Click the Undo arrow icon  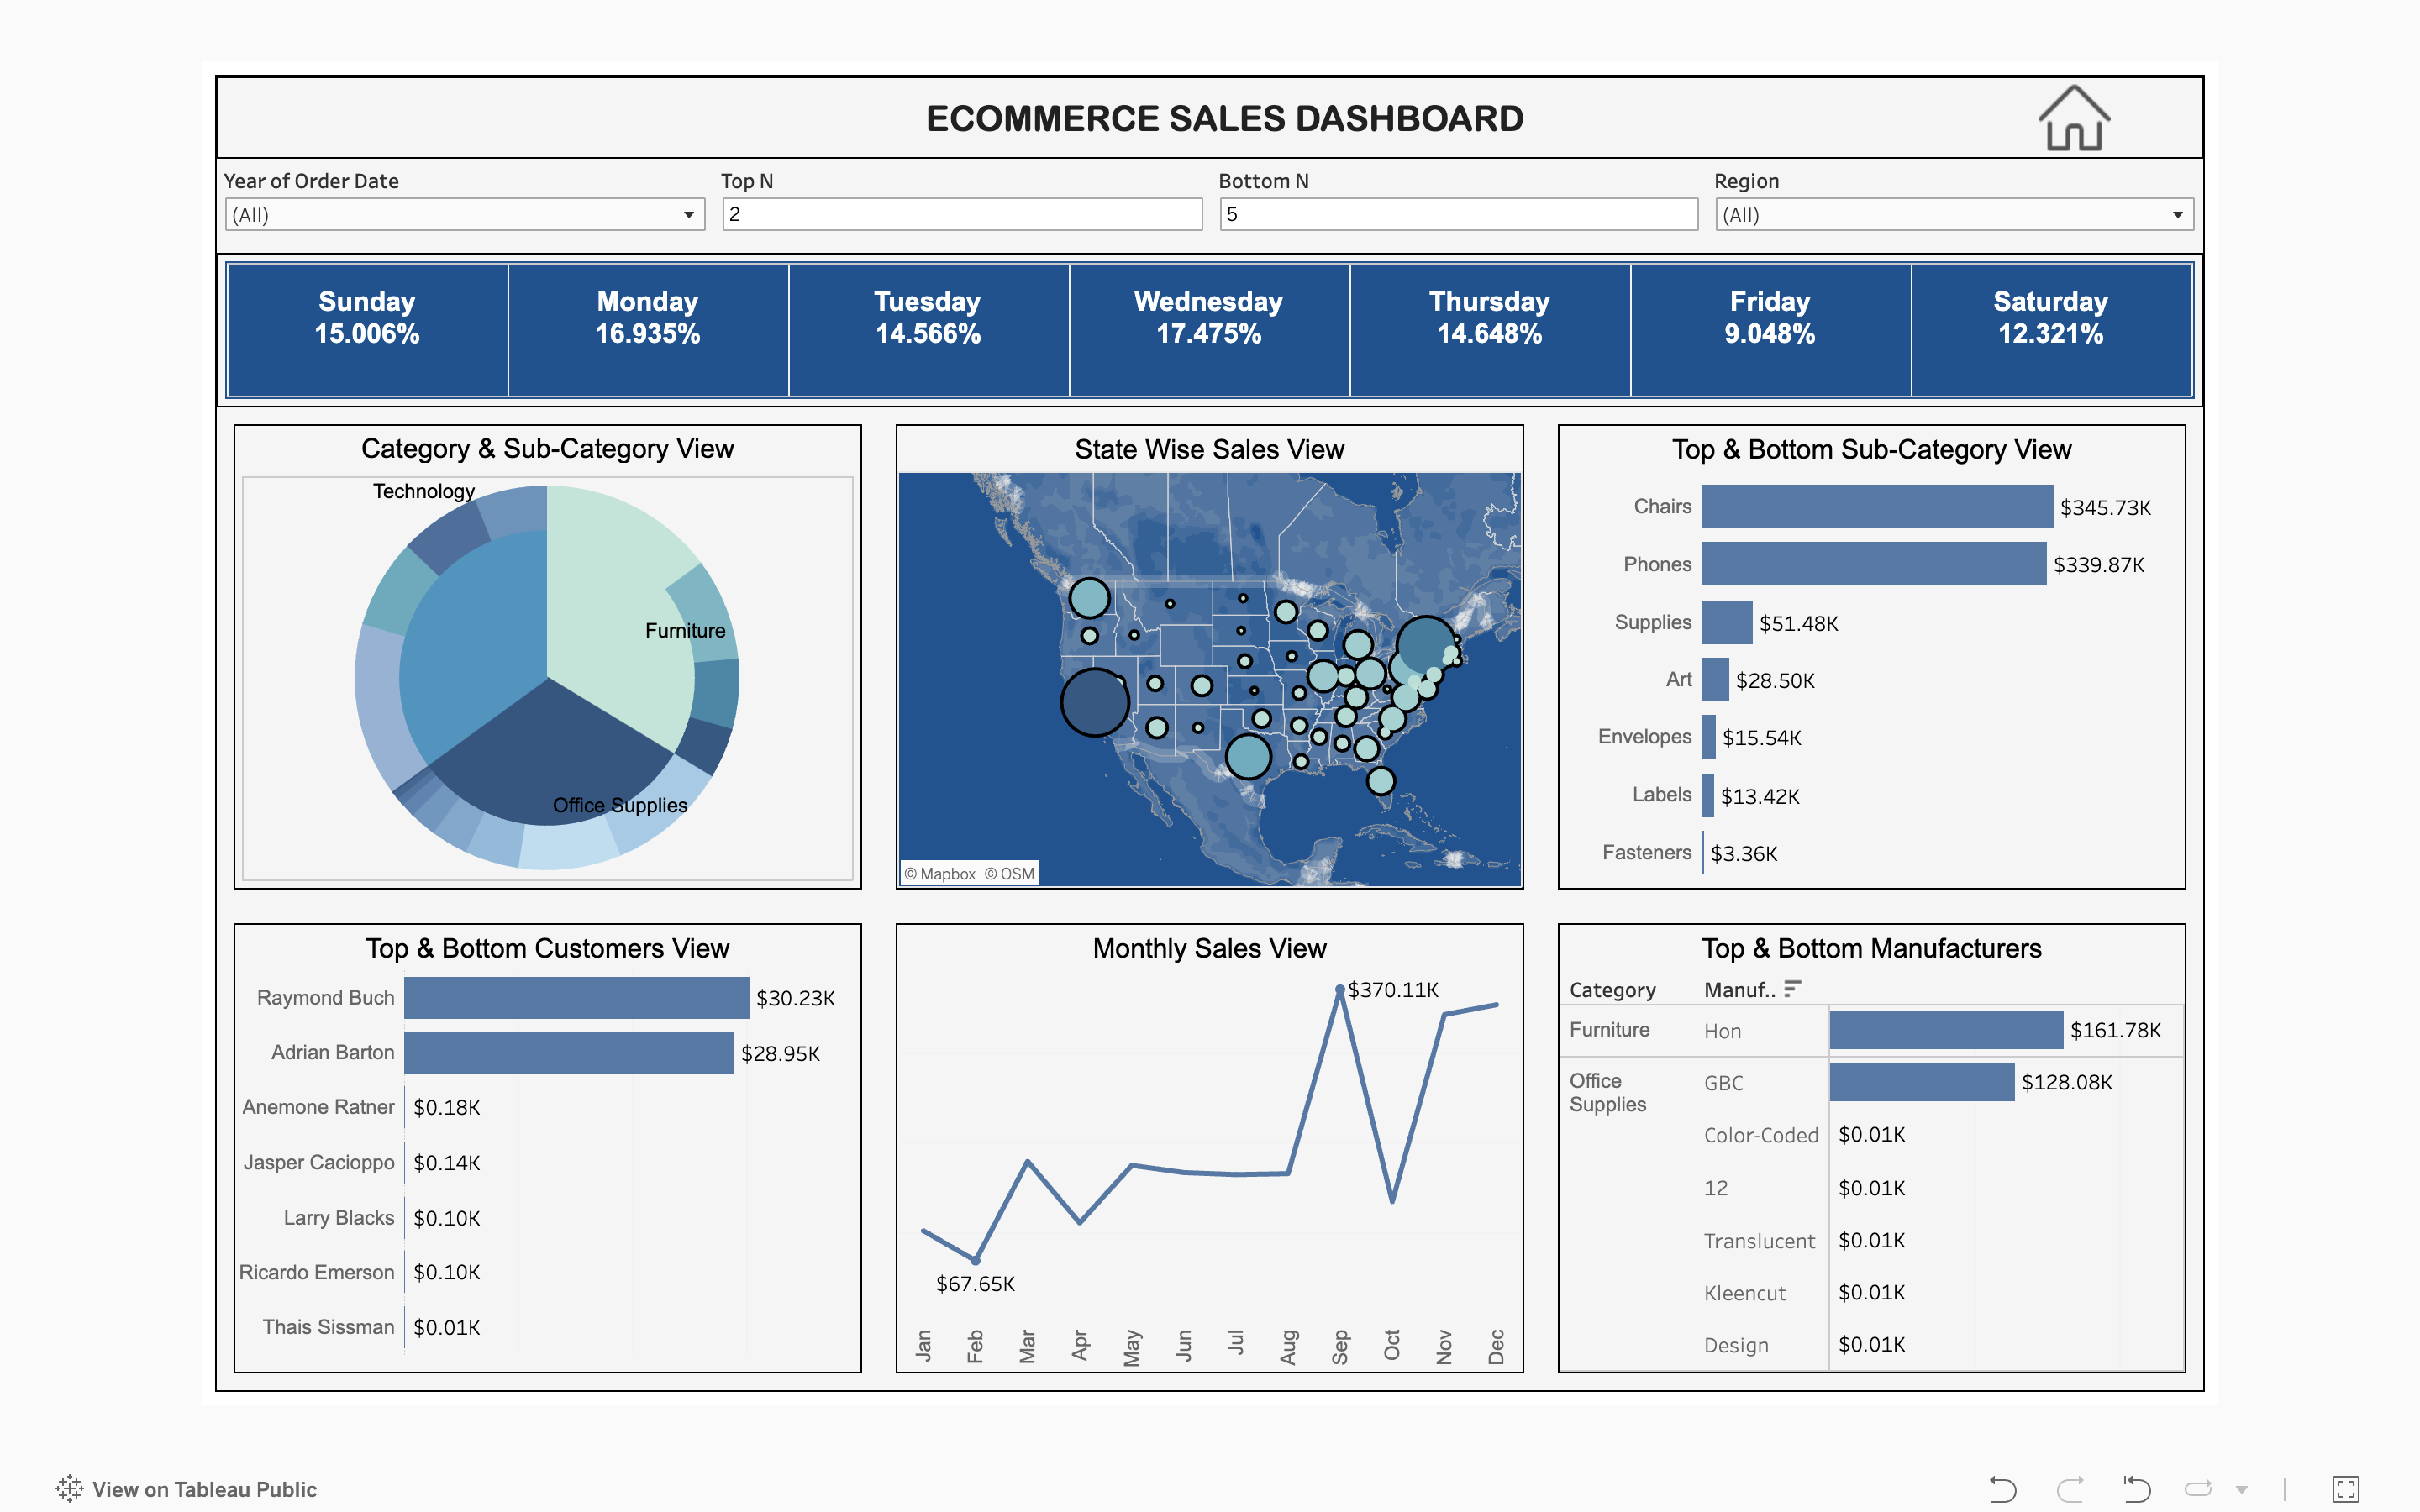pos(2002,1489)
